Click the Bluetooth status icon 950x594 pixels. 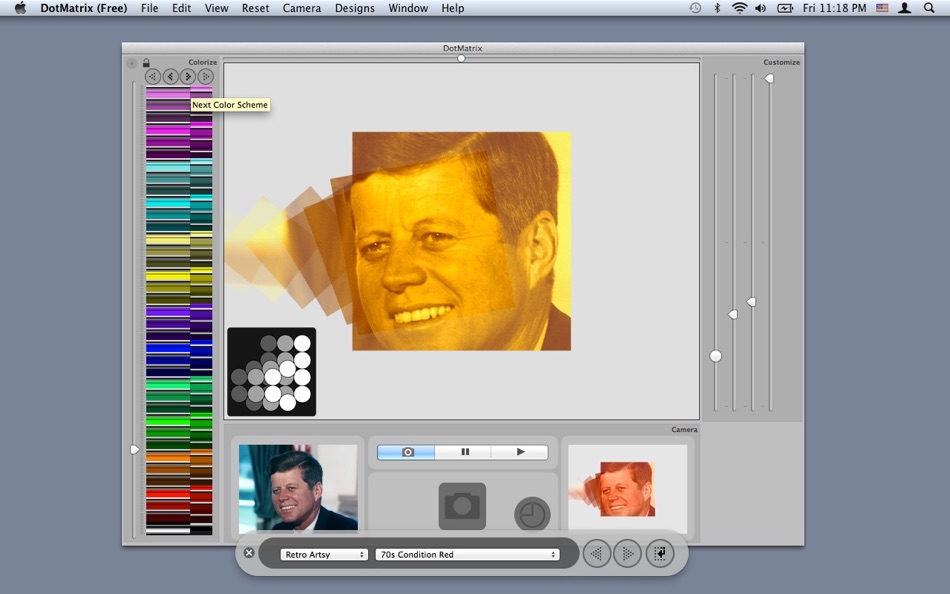[717, 8]
